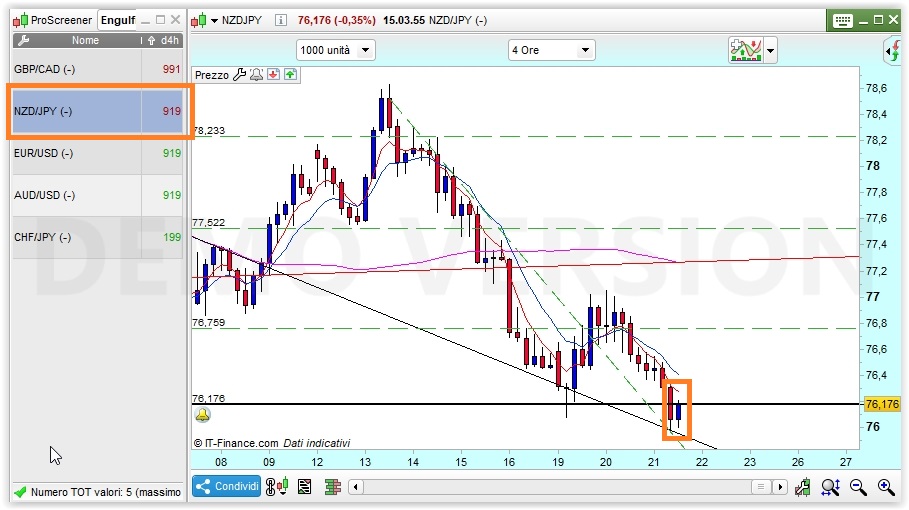Select the EUR/USD (-) row

point(97,154)
